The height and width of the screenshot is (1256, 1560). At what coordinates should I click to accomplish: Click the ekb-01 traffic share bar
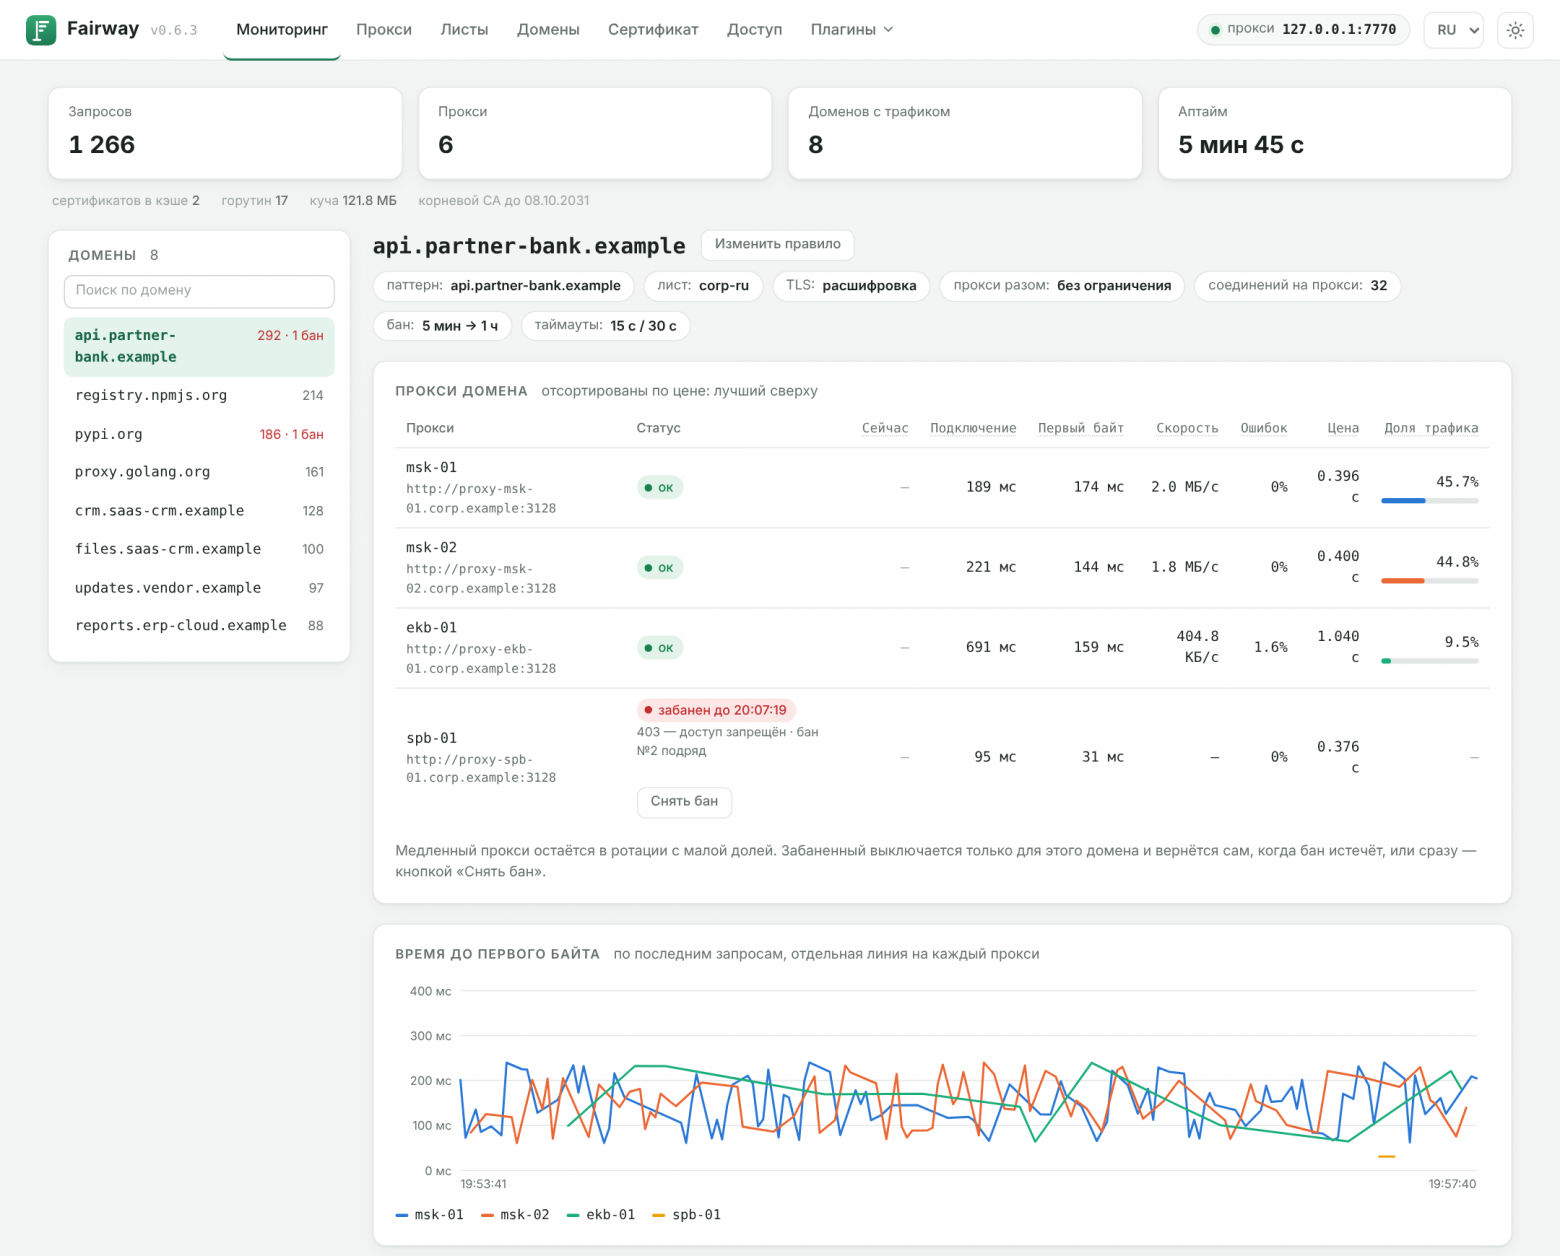pyautogui.click(x=1430, y=661)
